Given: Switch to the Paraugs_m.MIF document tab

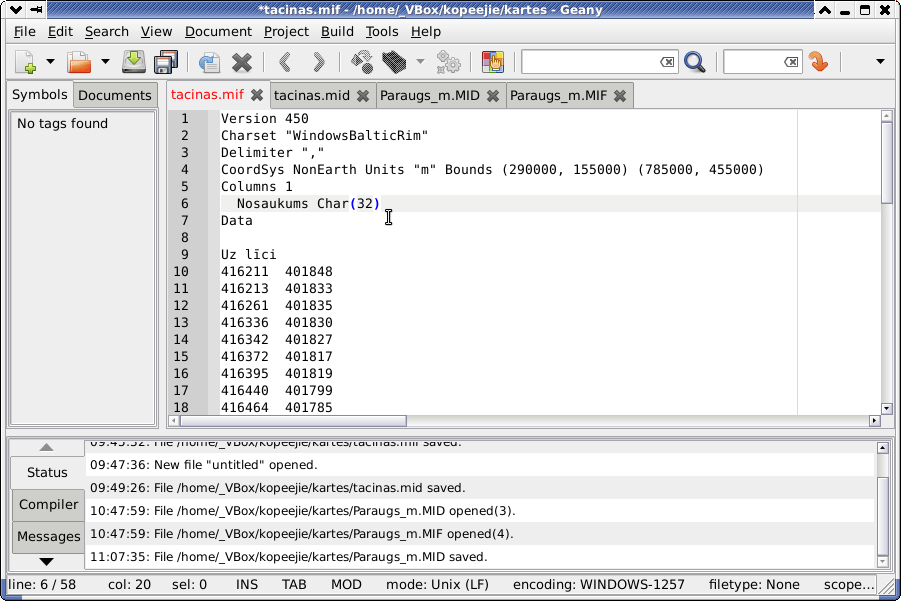Looking at the screenshot, I should pyautogui.click(x=559, y=95).
